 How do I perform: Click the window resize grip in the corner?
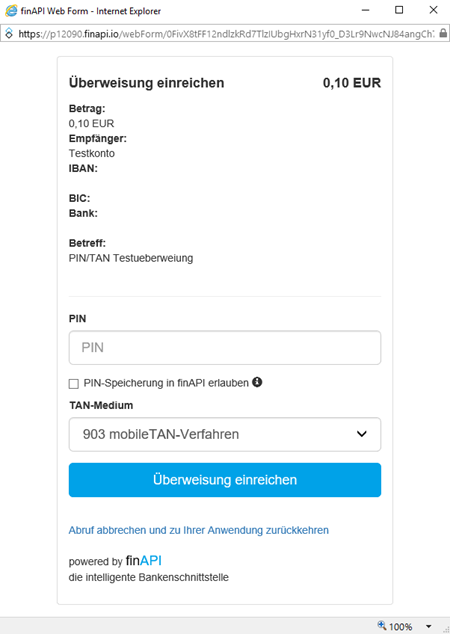click(445, 629)
